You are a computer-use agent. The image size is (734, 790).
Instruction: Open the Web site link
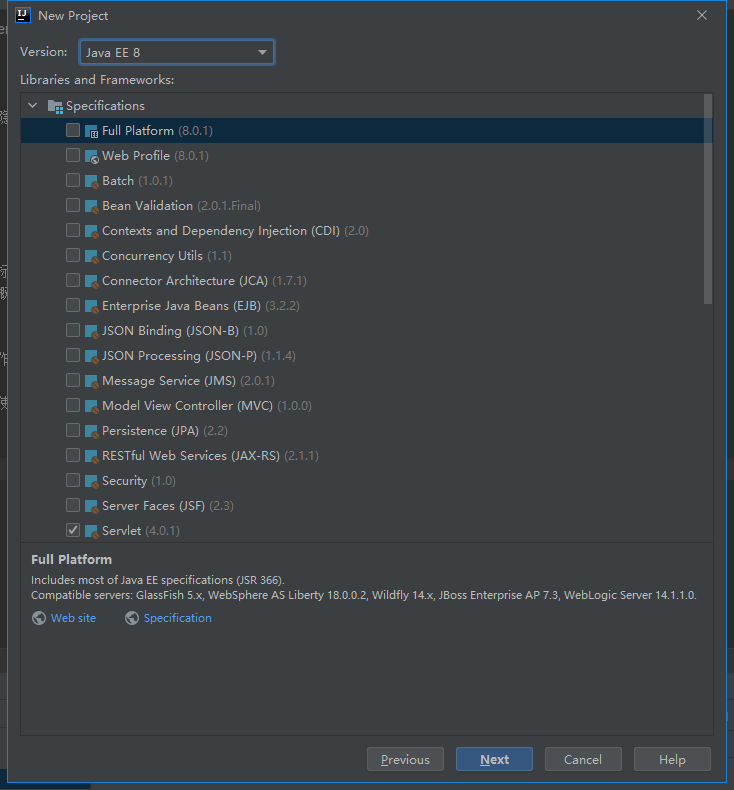click(x=73, y=618)
